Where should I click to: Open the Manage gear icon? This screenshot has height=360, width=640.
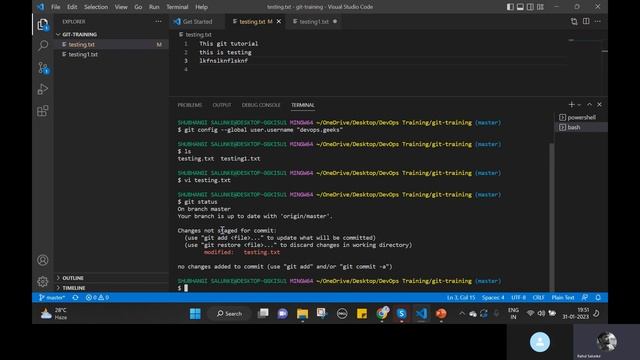[42, 281]
